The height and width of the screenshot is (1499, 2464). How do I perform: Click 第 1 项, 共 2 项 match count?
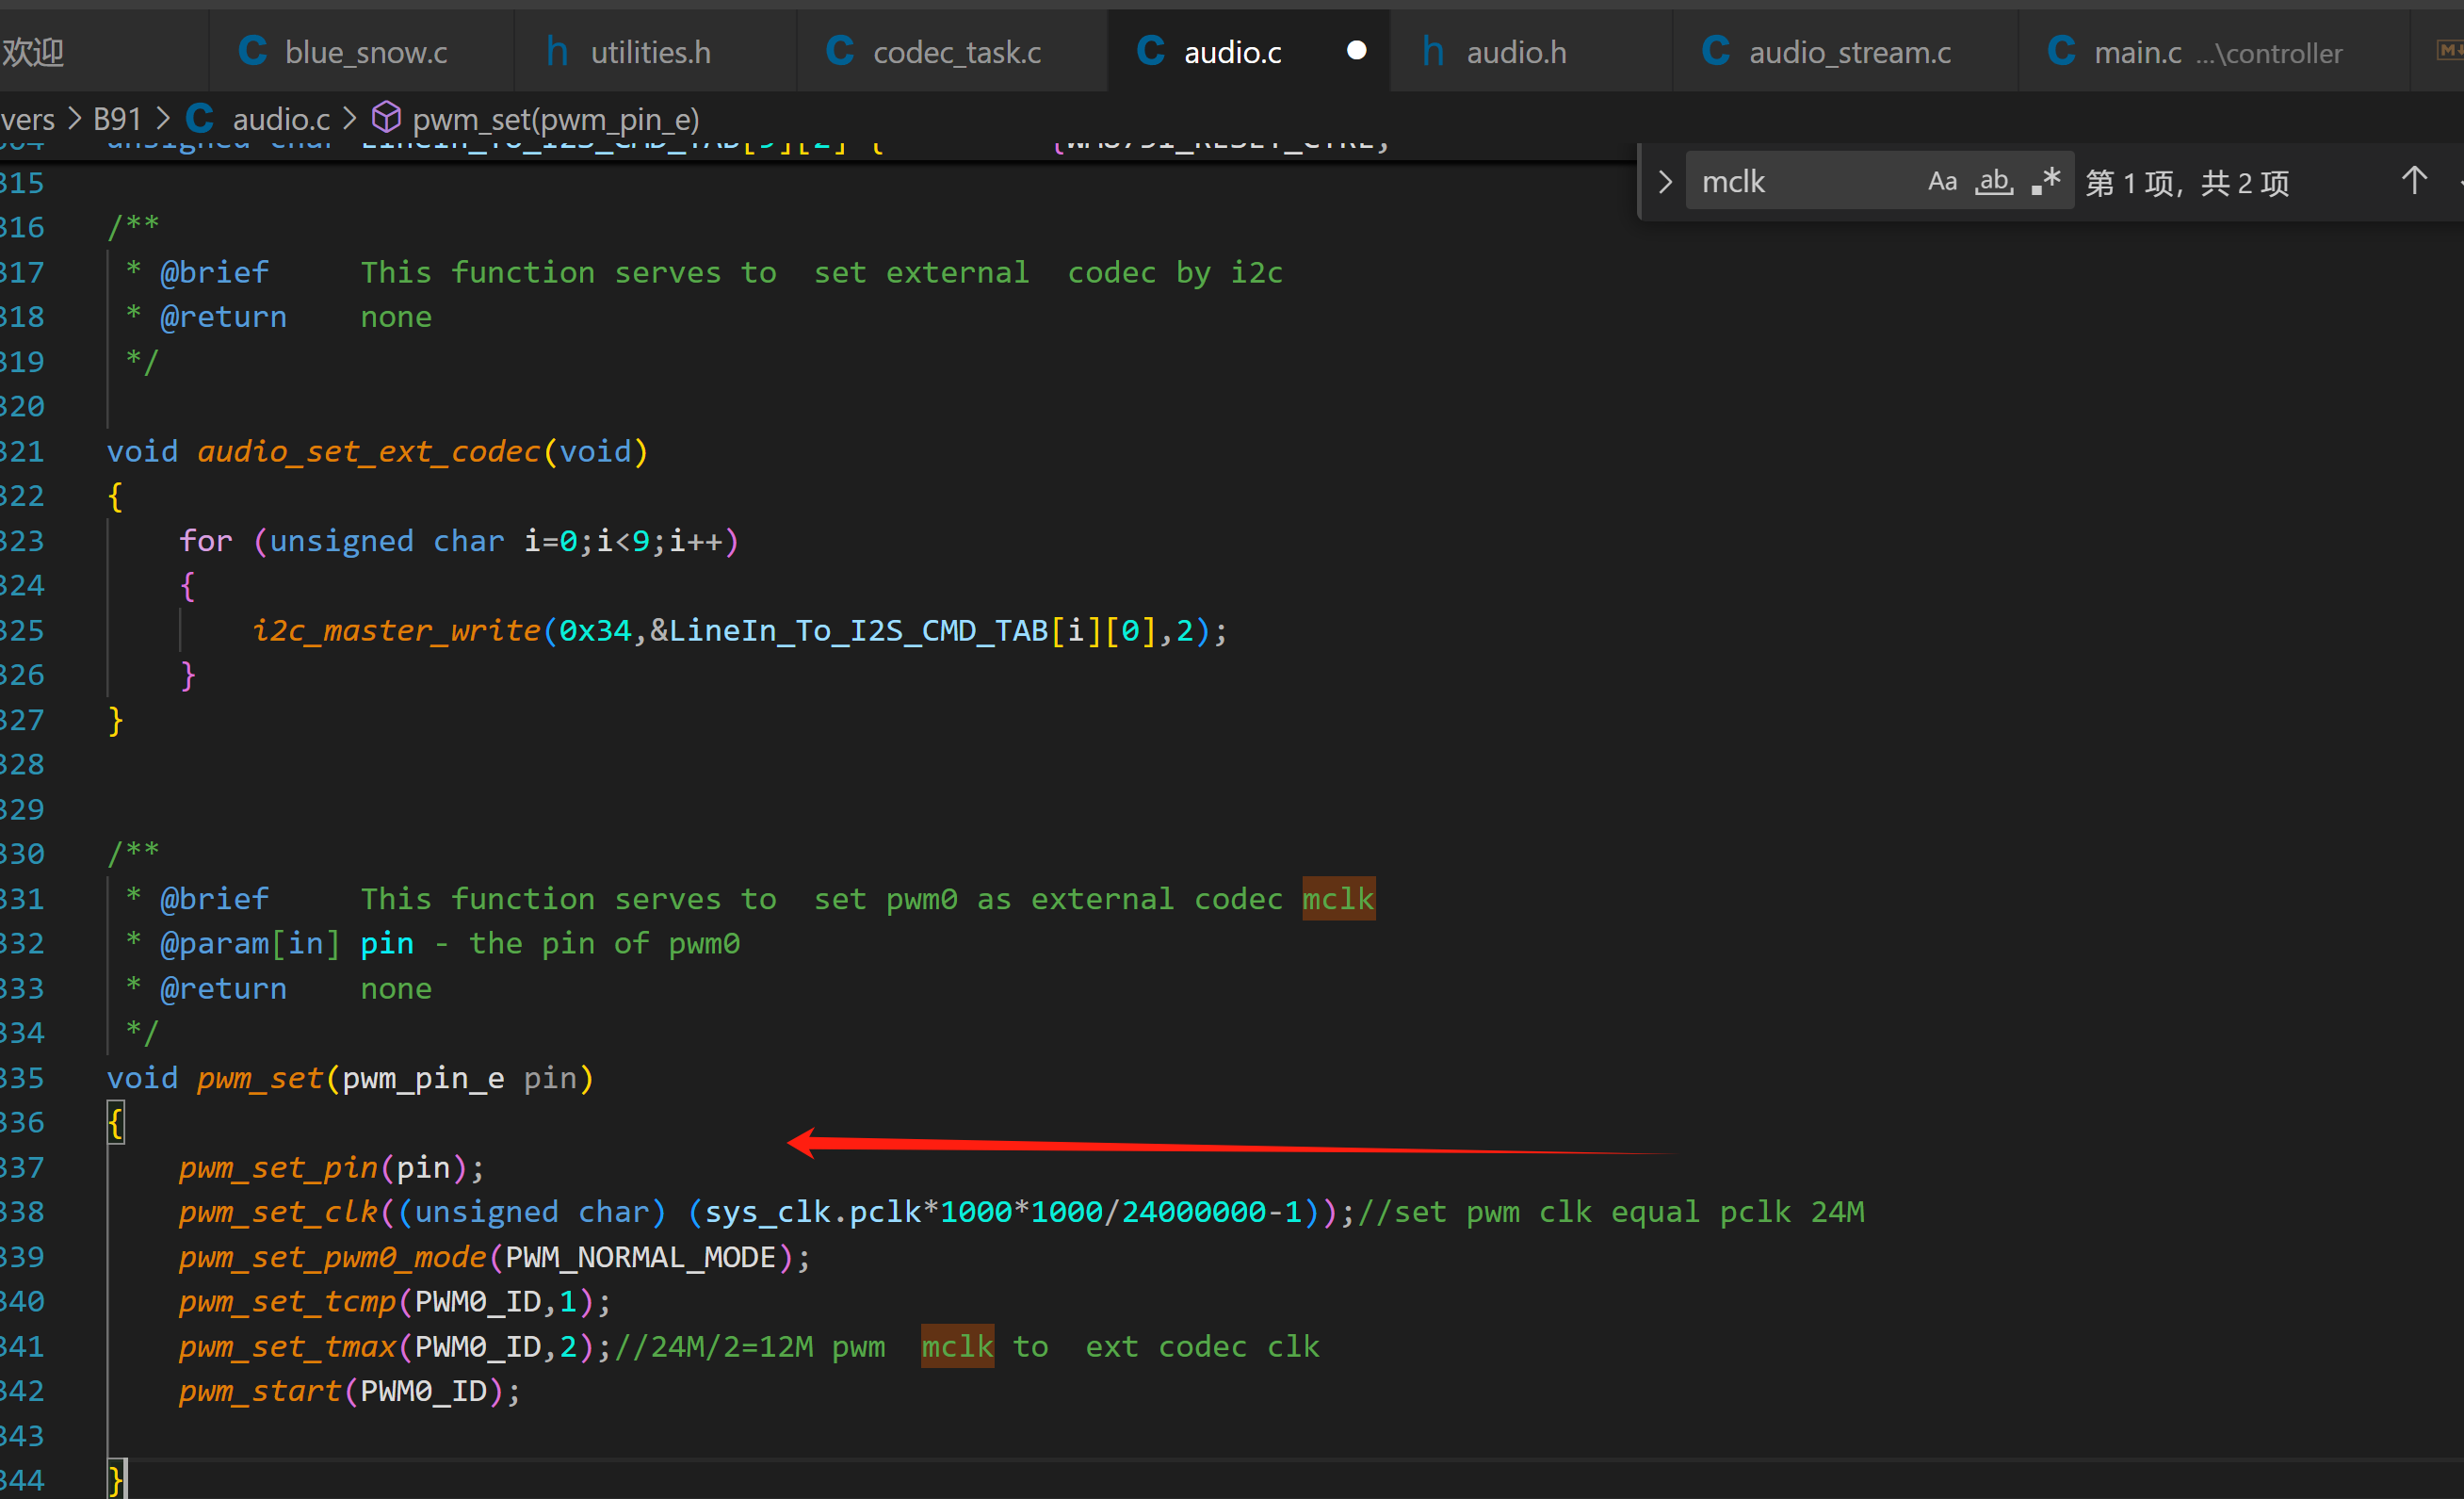pos(2187,183)
